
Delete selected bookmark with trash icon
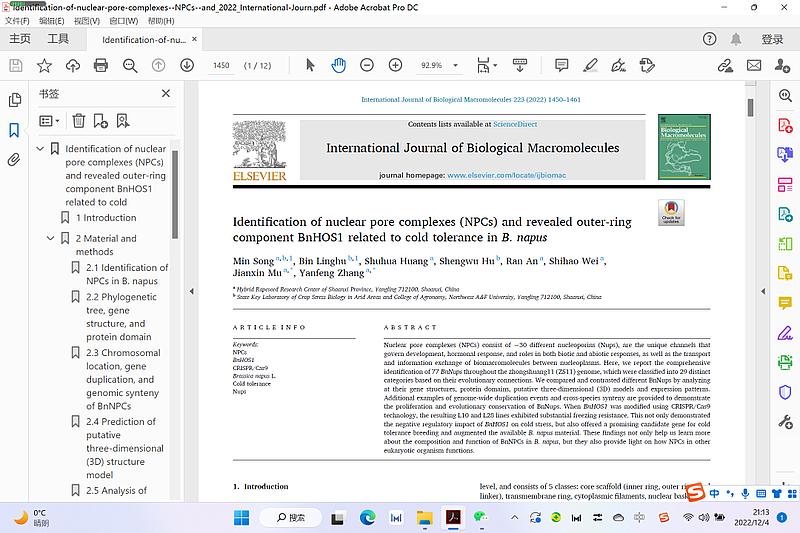pos(78,121)
